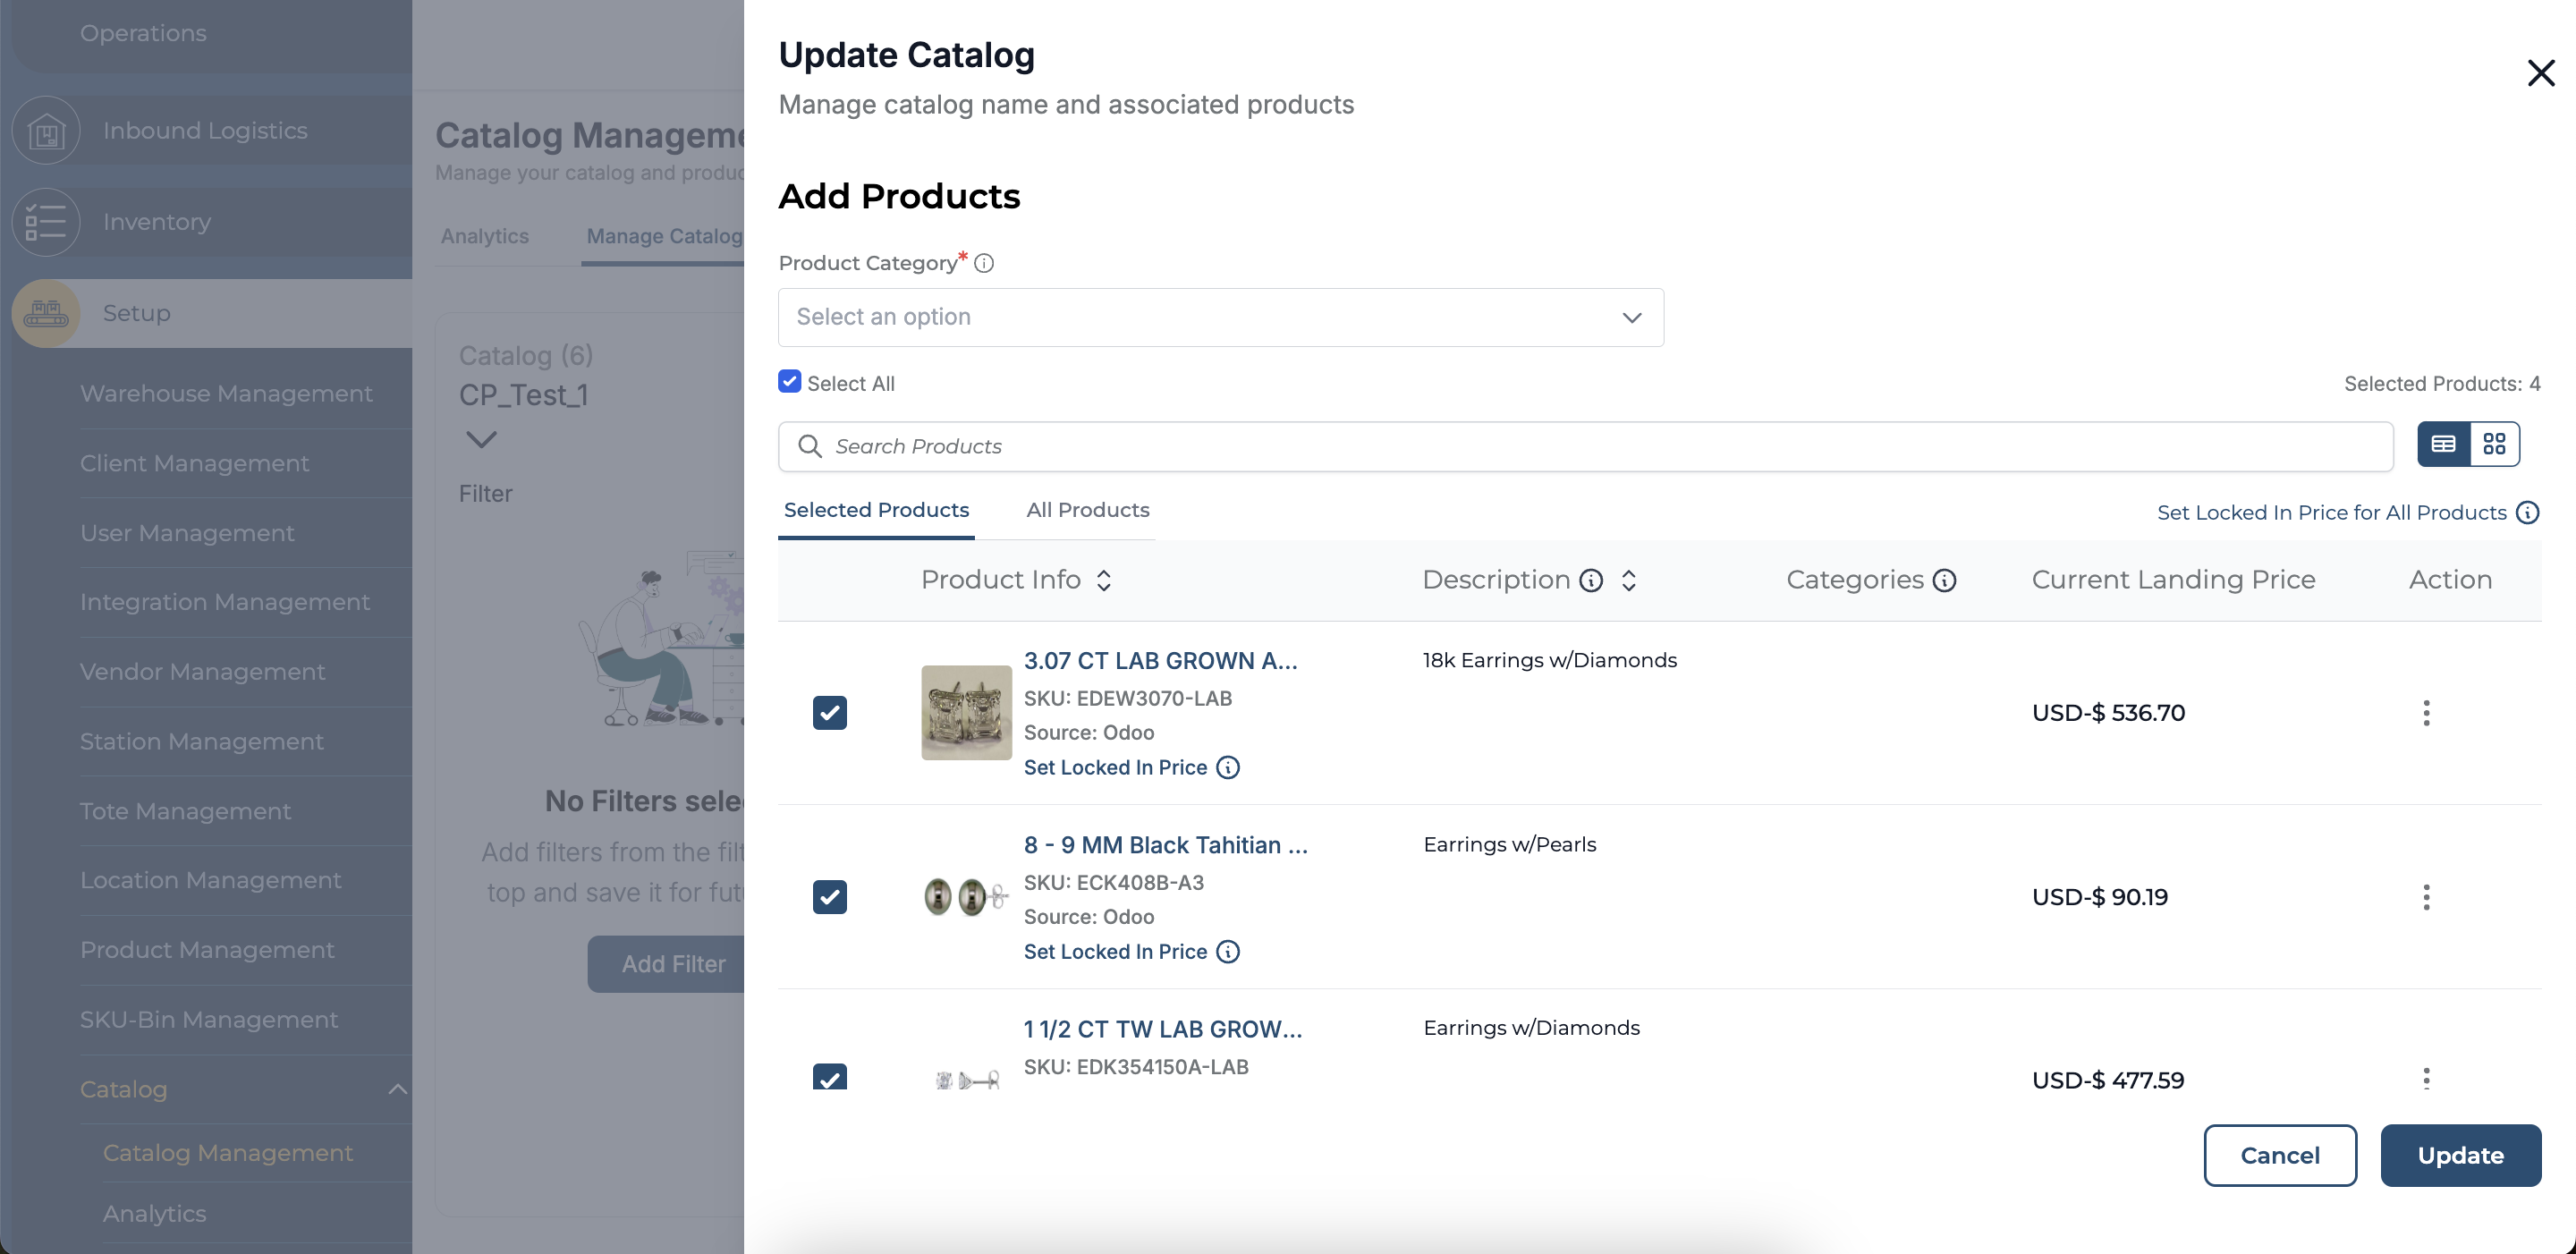This screenshot has width=2576, height=1254.
Task: Uncheck the Select All checkbox
Action: click(790, 382)
